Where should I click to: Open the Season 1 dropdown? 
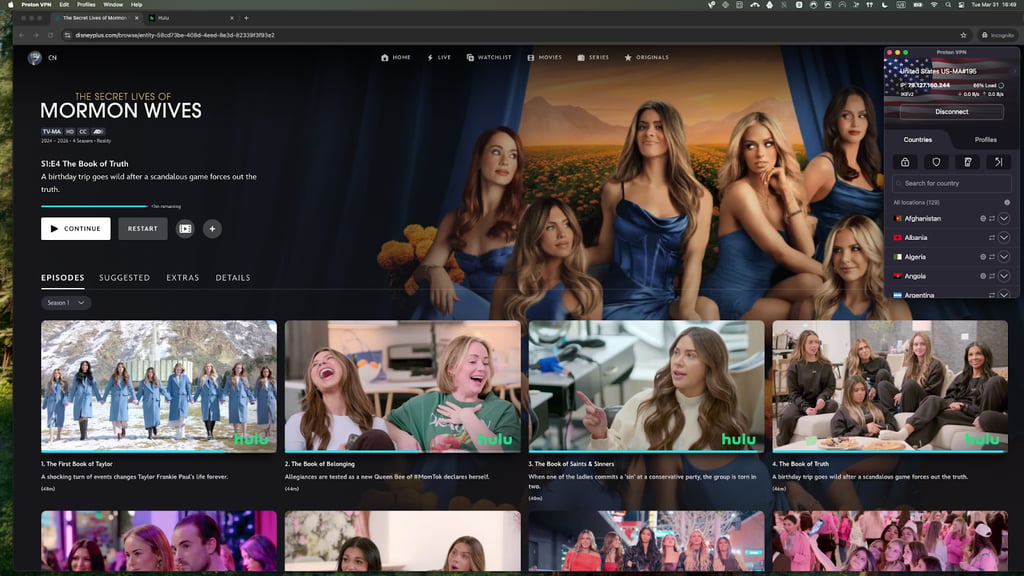point(66,303)
